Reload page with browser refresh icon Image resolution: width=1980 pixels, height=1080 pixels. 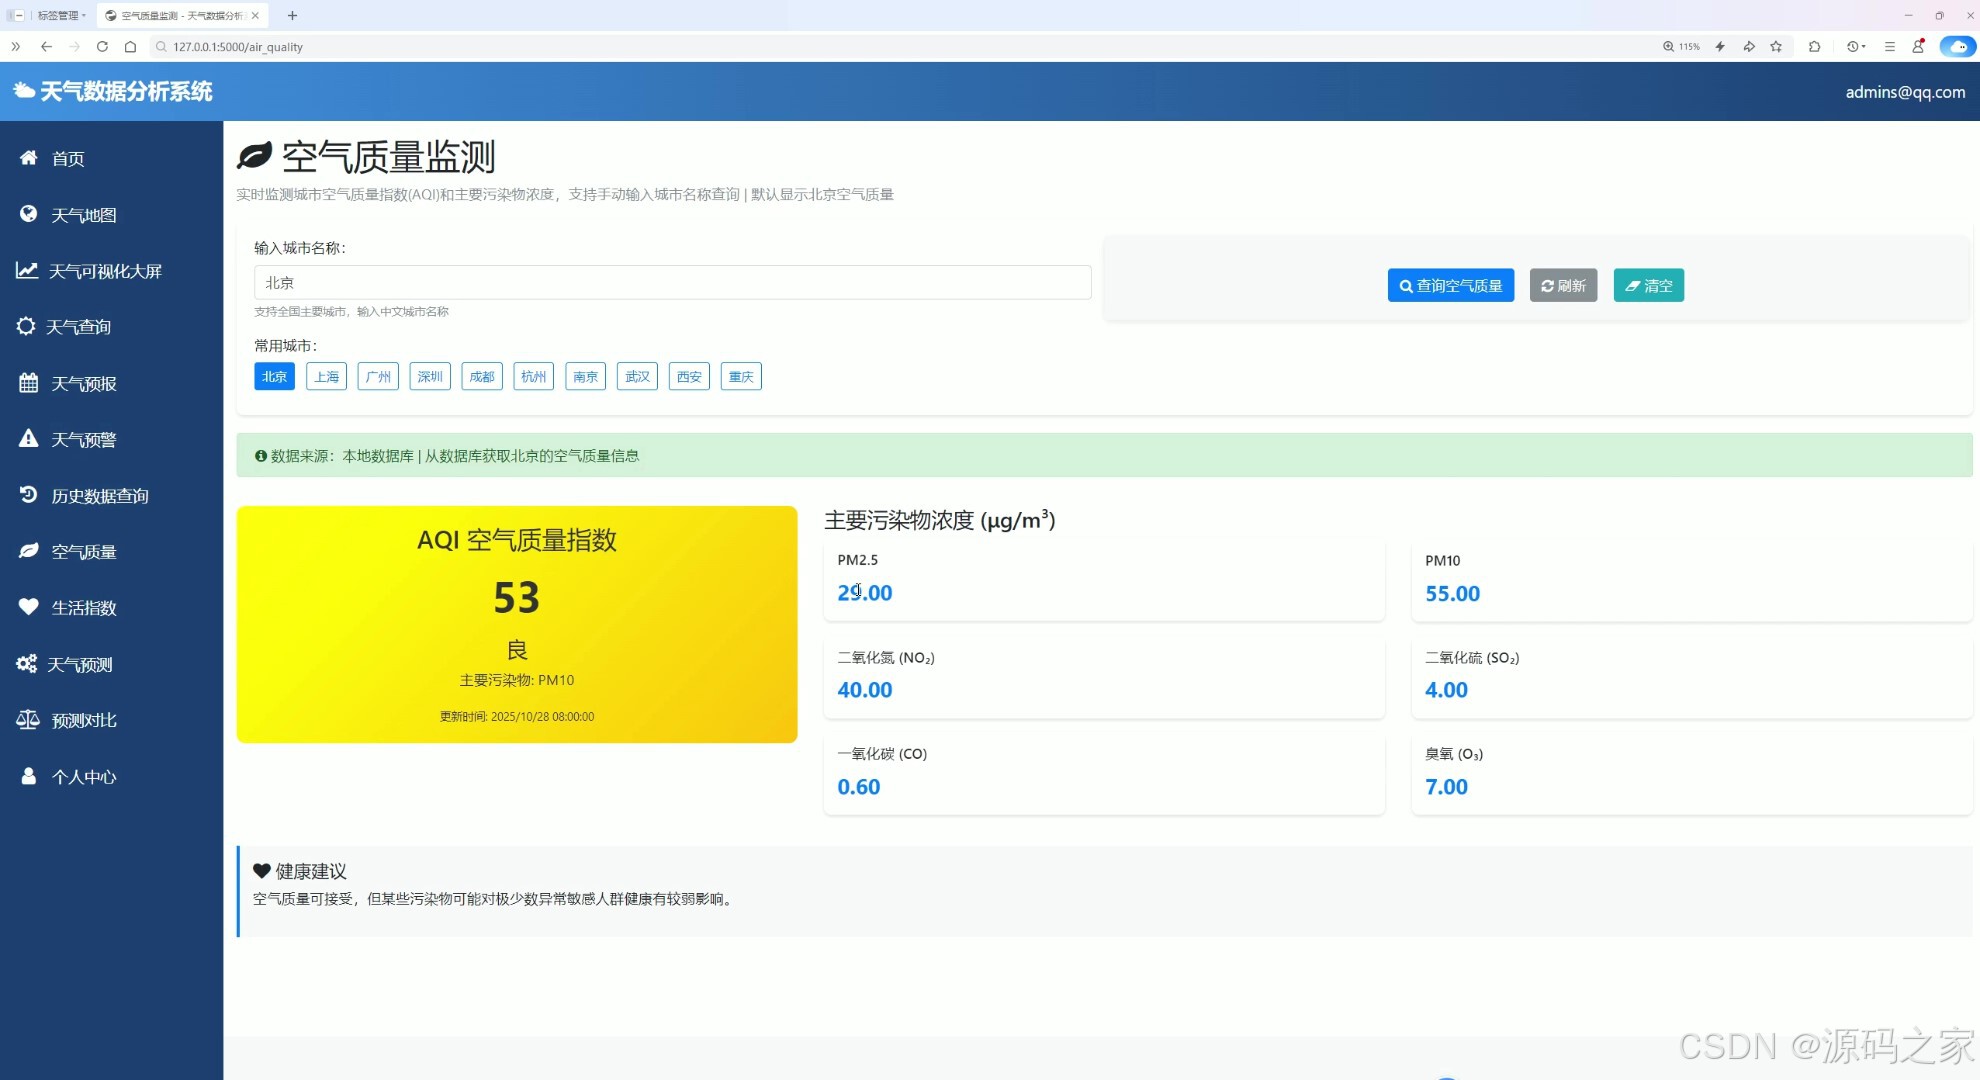[102, 46]
